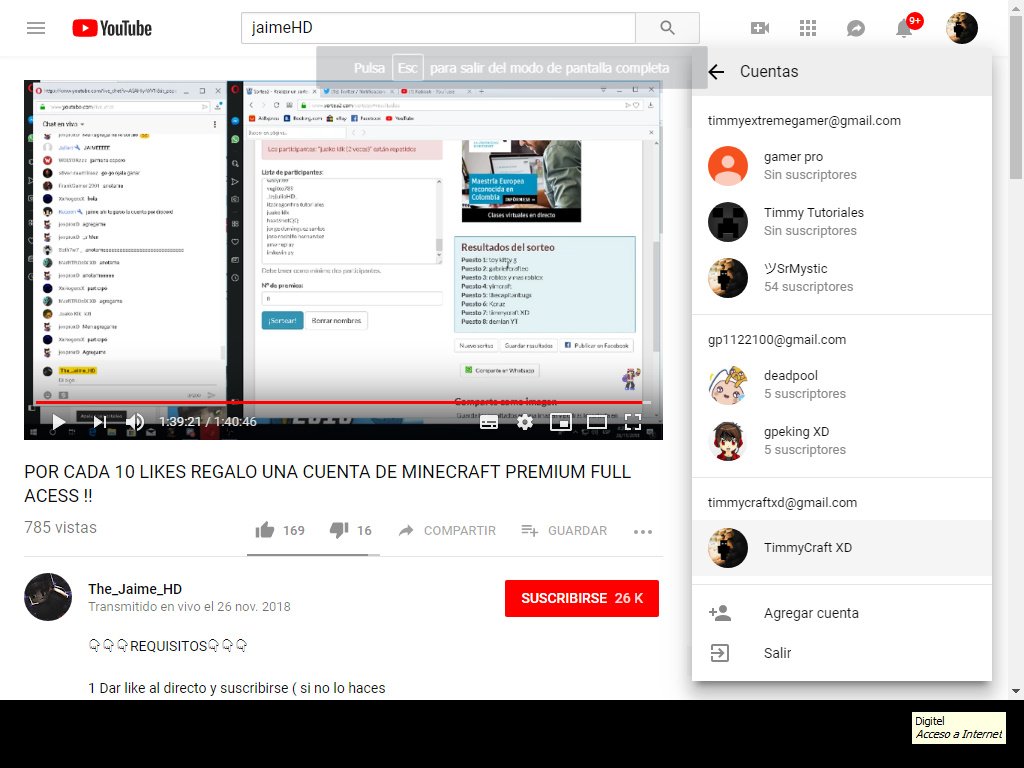The height and width of the screenshot is (768, 1024).
Task: Toggle fullscreen in the video player
Action: click(632, 423)
